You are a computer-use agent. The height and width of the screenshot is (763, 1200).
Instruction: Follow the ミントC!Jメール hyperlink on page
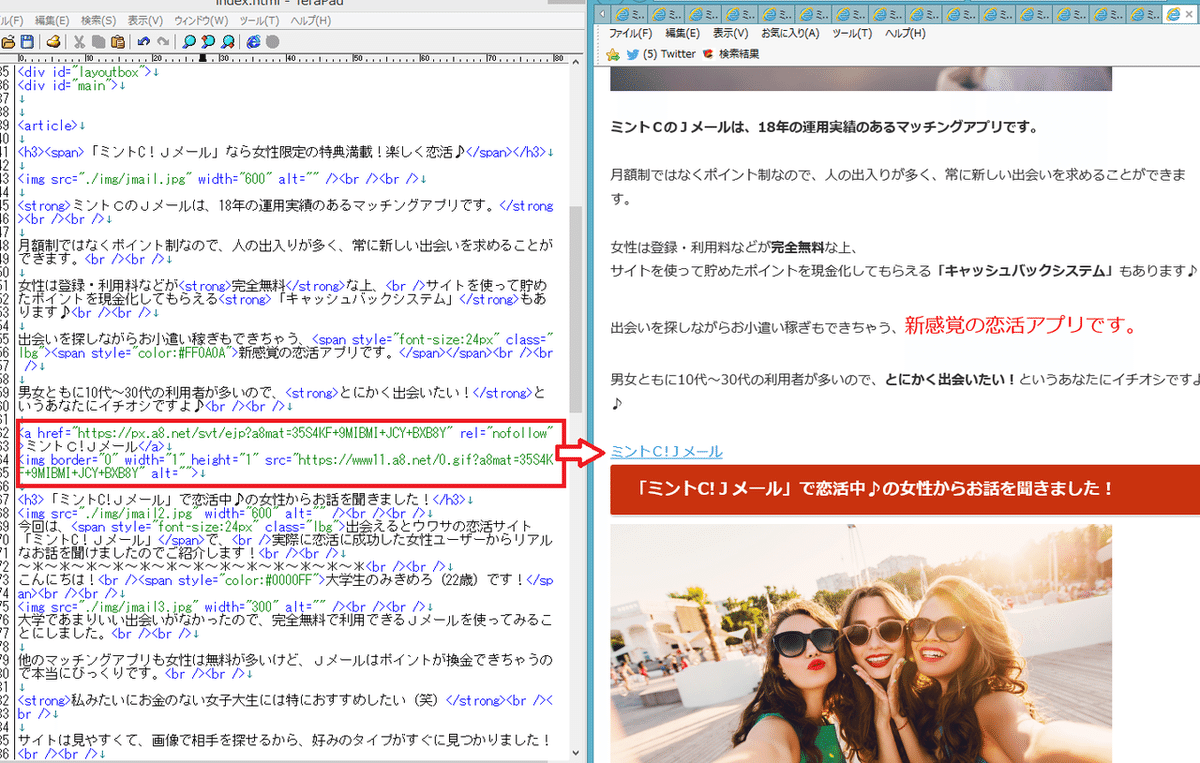click(666, 452)
